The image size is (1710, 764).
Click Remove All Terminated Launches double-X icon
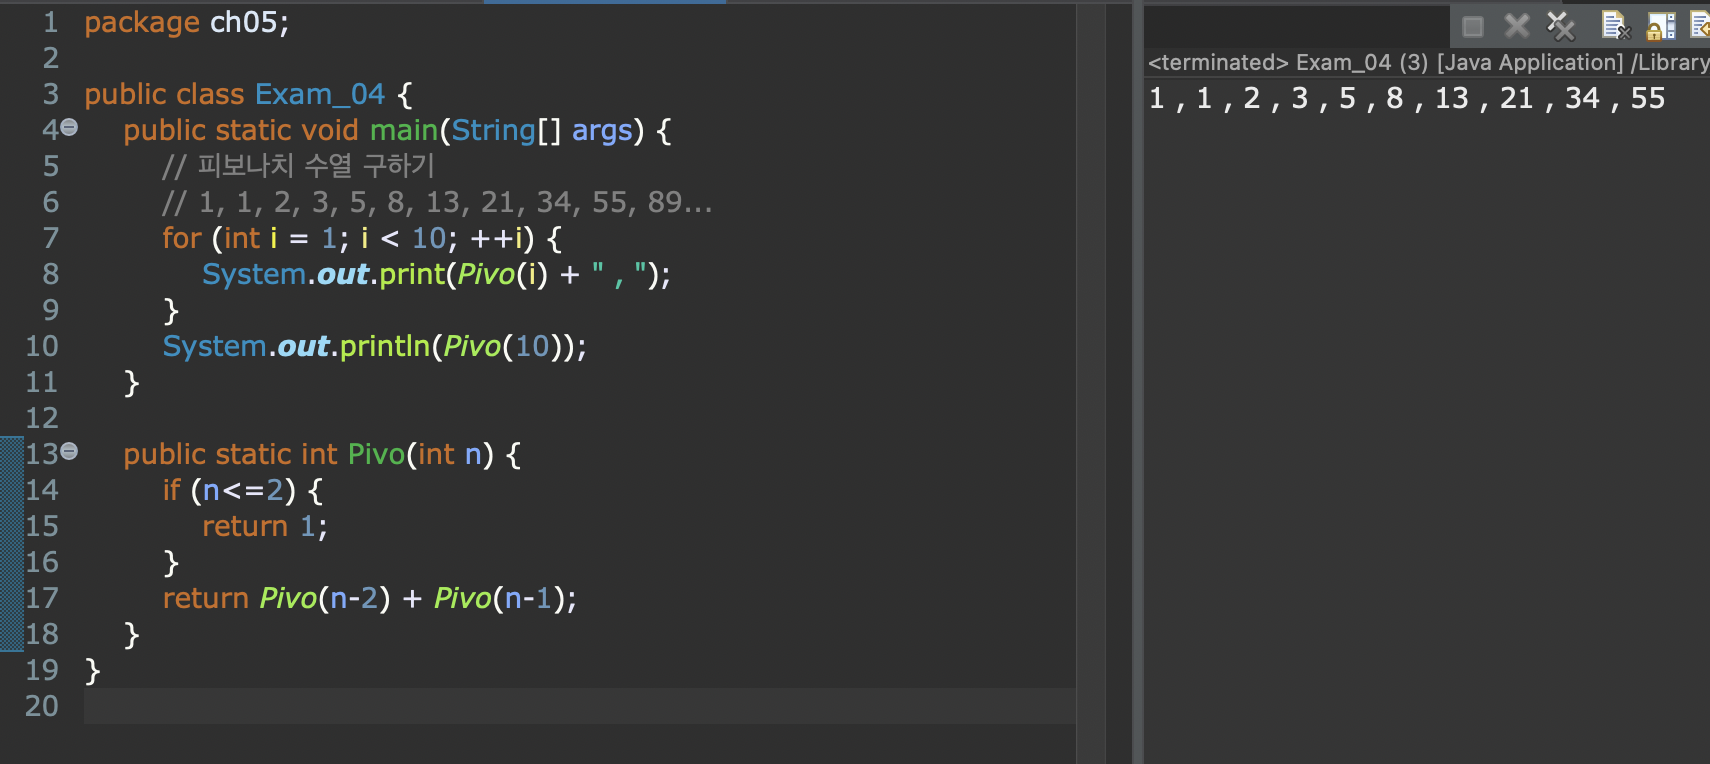click(x=1560, y=25)
